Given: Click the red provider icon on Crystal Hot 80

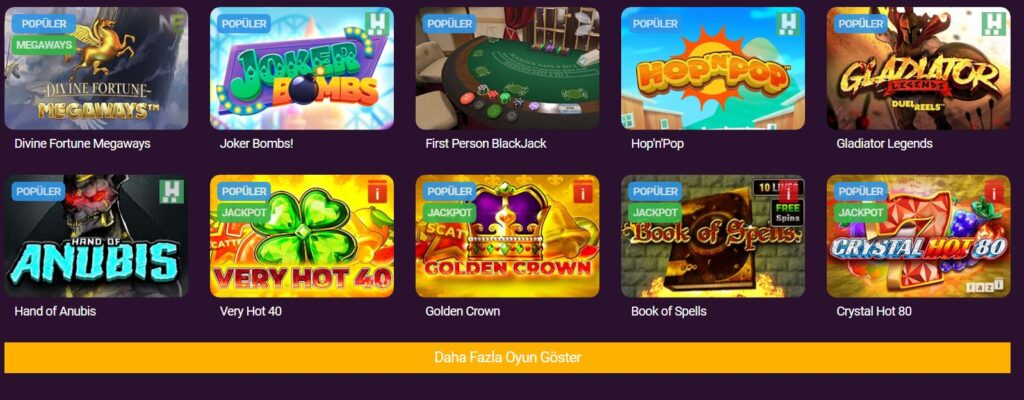Looking at the screenshot, I should [995, 193].
